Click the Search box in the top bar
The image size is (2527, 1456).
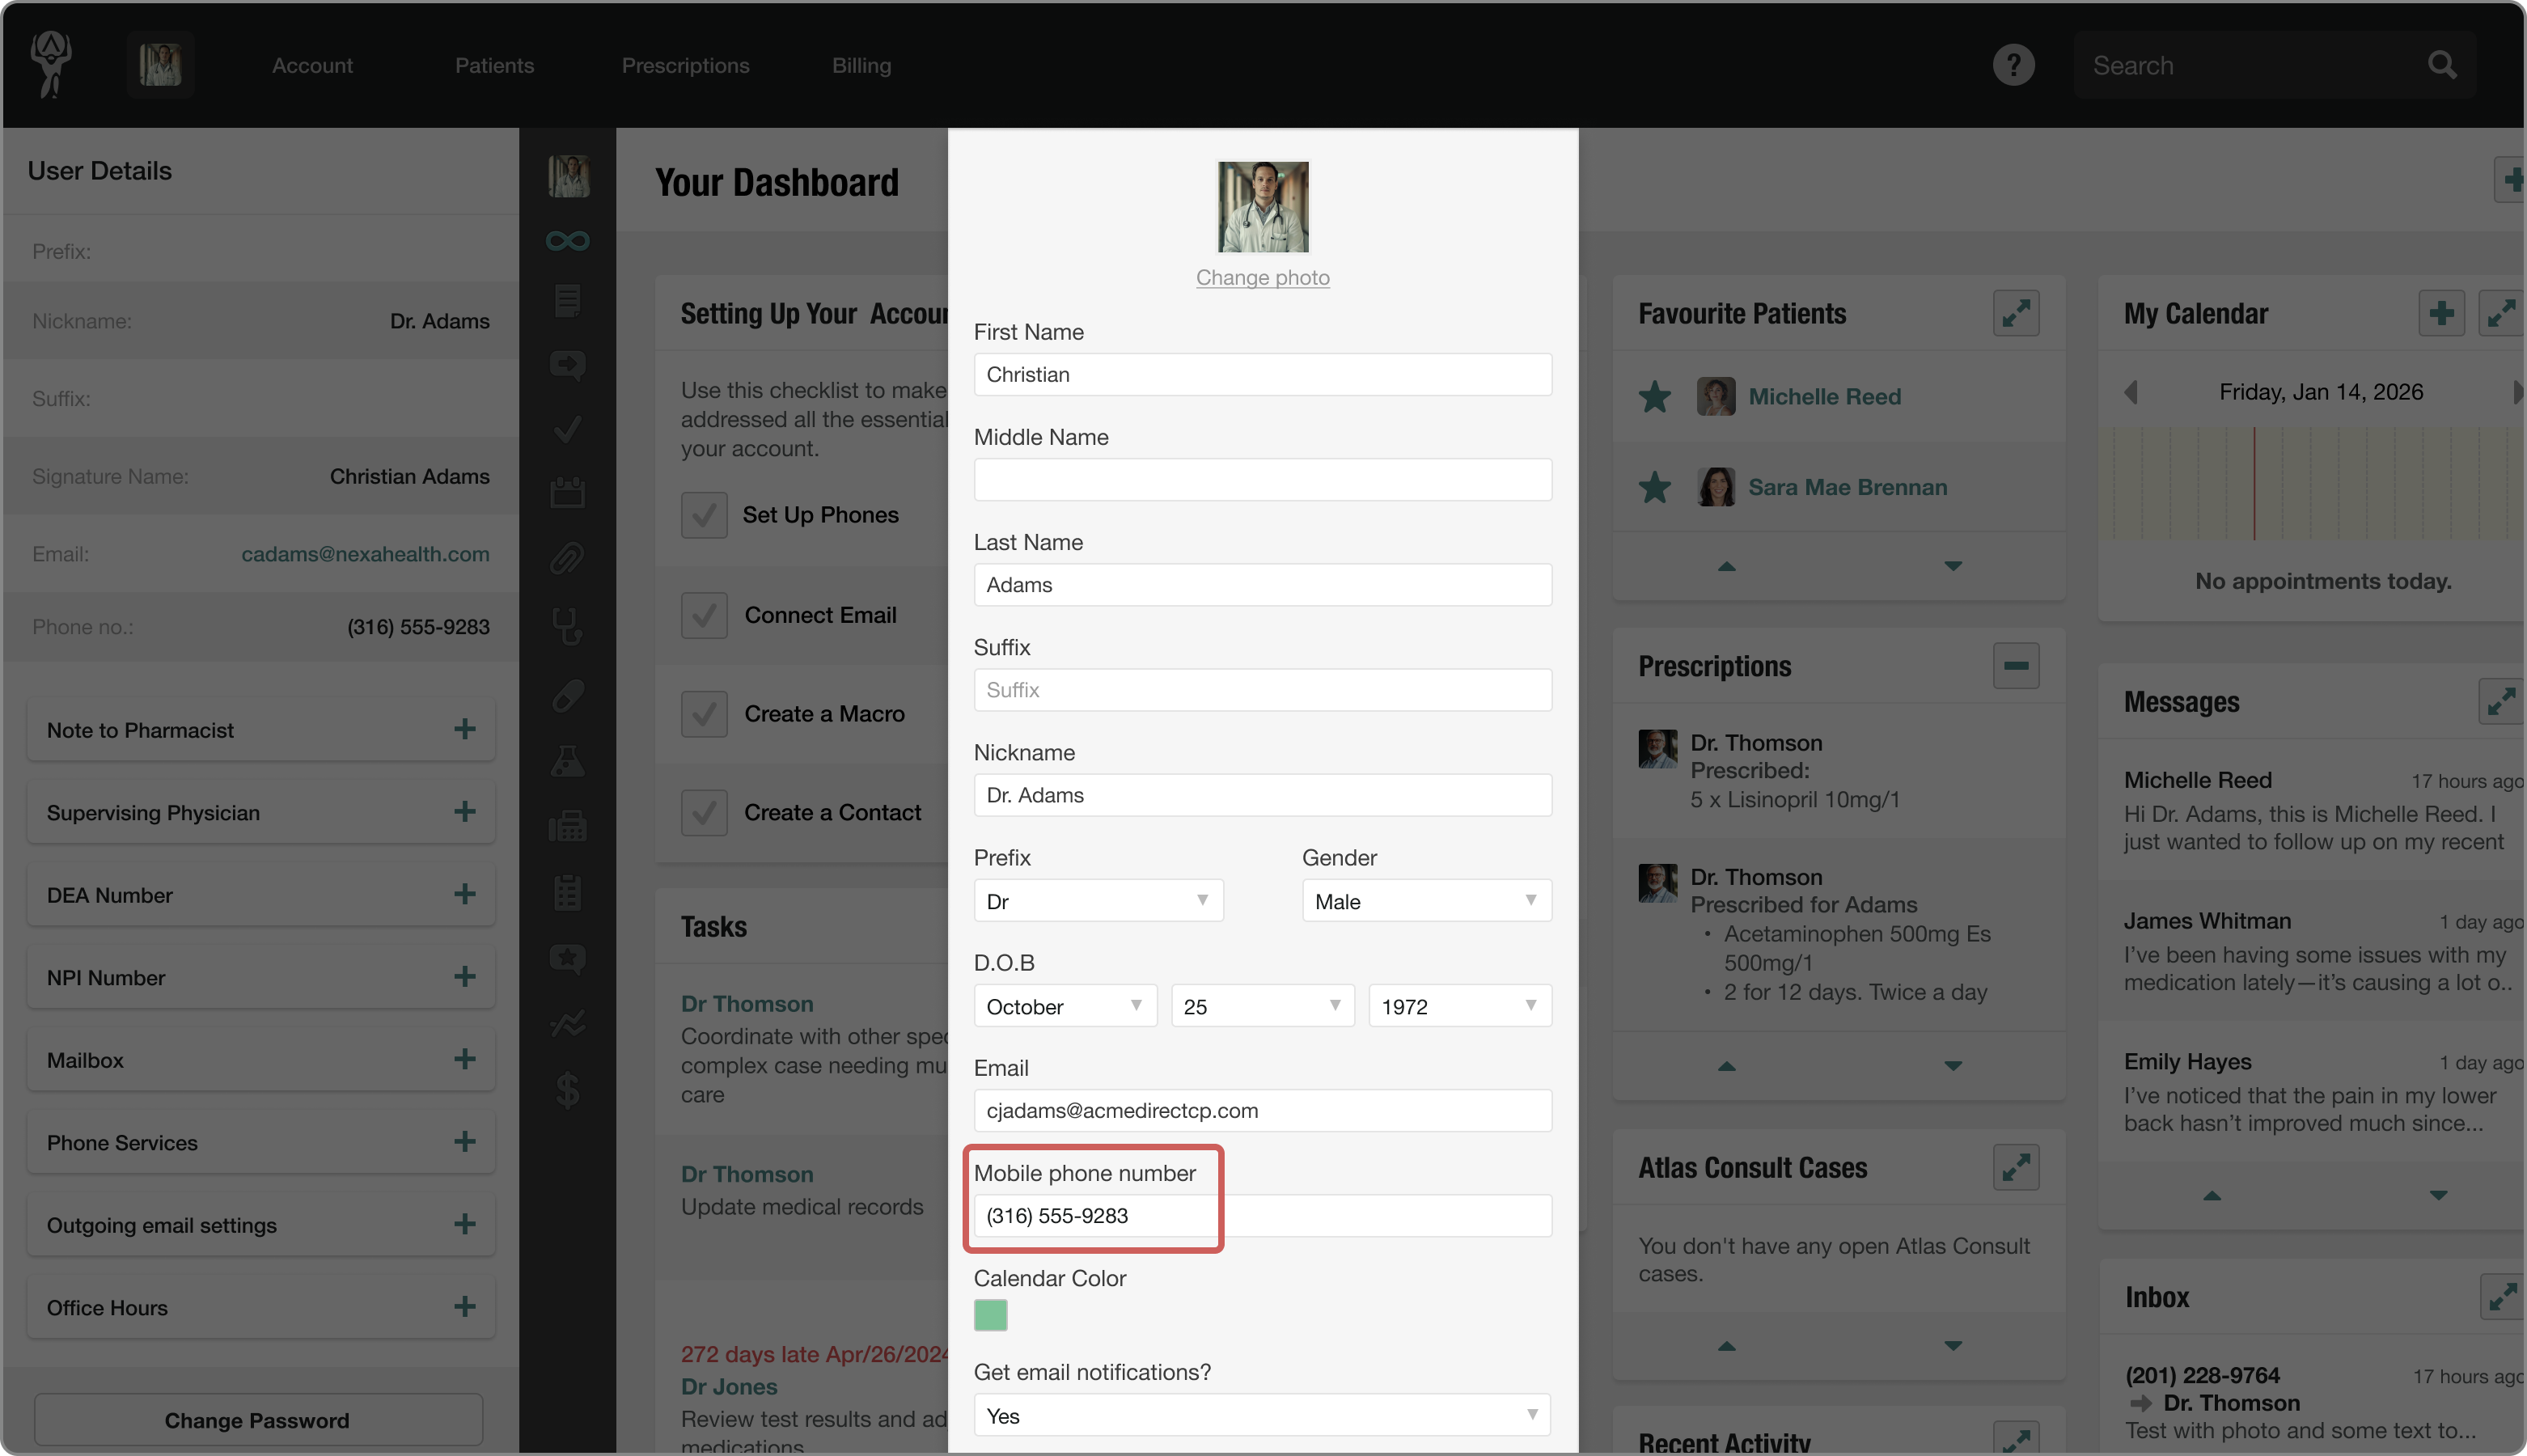[2273, 65]
